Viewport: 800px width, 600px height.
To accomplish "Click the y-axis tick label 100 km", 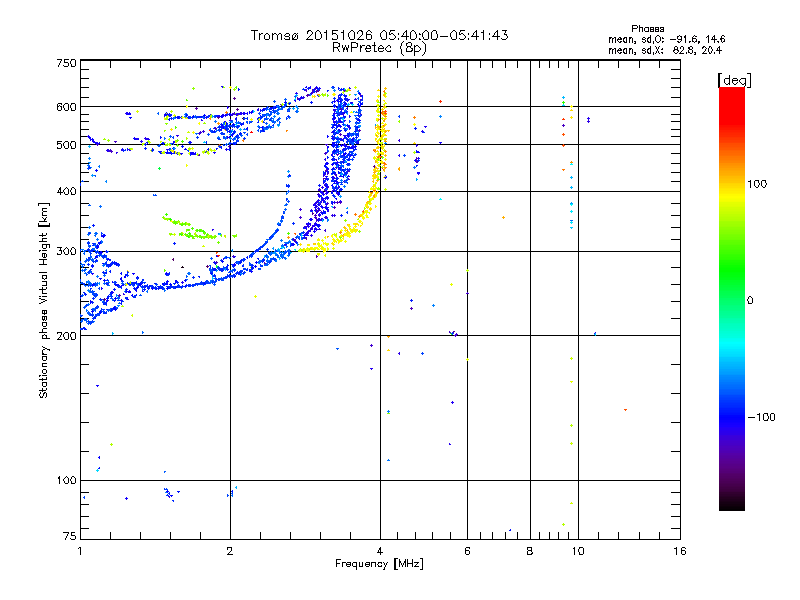I will click(66, 481).
